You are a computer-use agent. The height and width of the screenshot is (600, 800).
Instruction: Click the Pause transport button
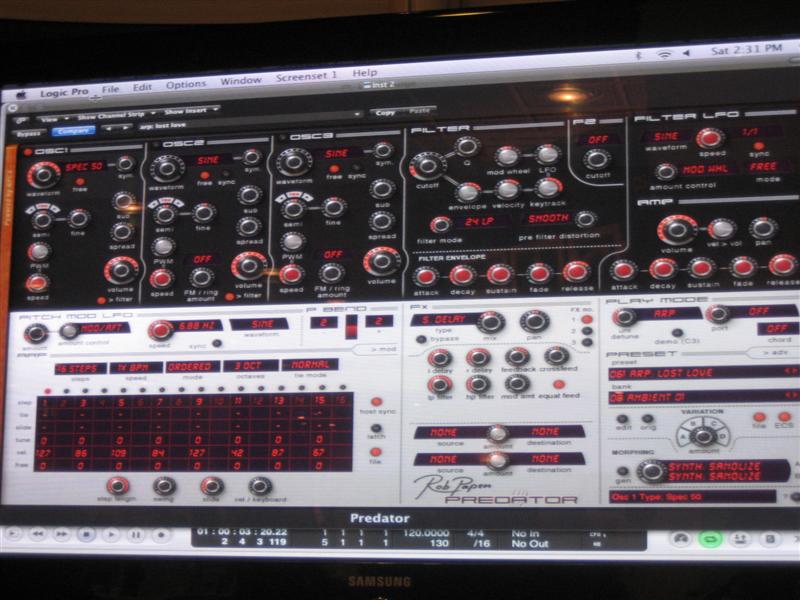[136, 535]
